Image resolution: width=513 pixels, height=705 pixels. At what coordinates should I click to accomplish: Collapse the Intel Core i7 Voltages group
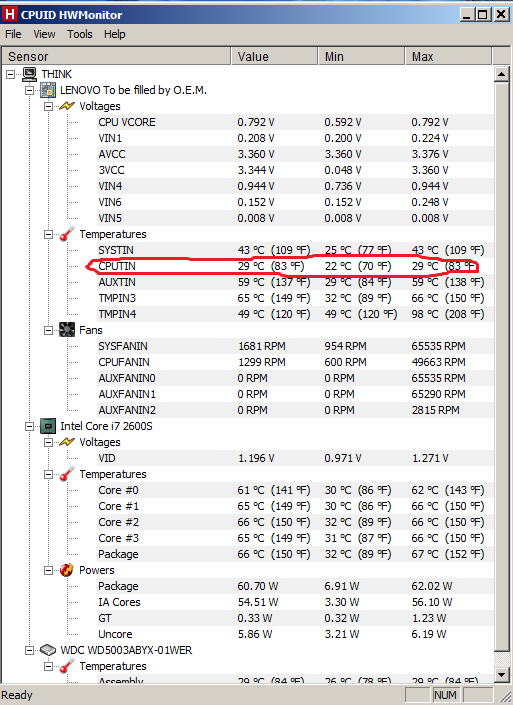(x=48, y=442)
